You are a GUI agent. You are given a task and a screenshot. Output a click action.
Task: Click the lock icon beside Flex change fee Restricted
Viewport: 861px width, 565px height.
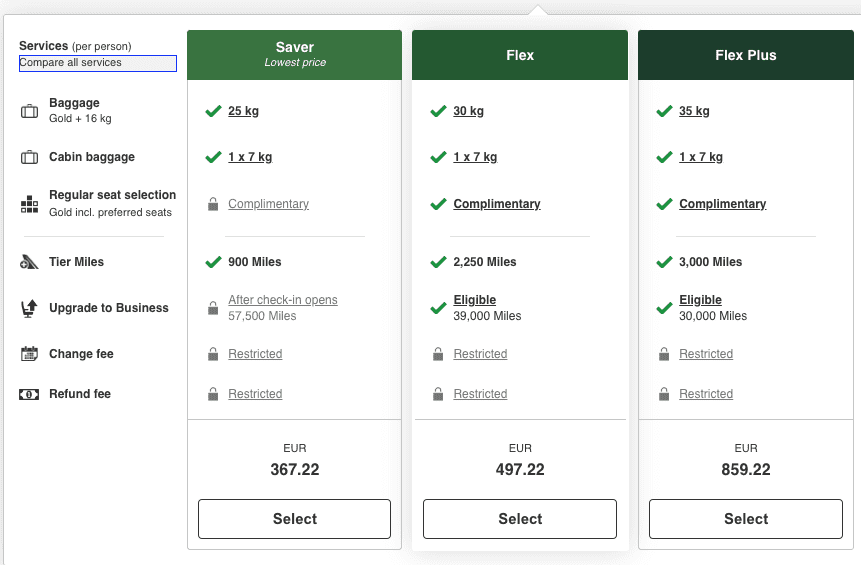click(x=438, y=354)
